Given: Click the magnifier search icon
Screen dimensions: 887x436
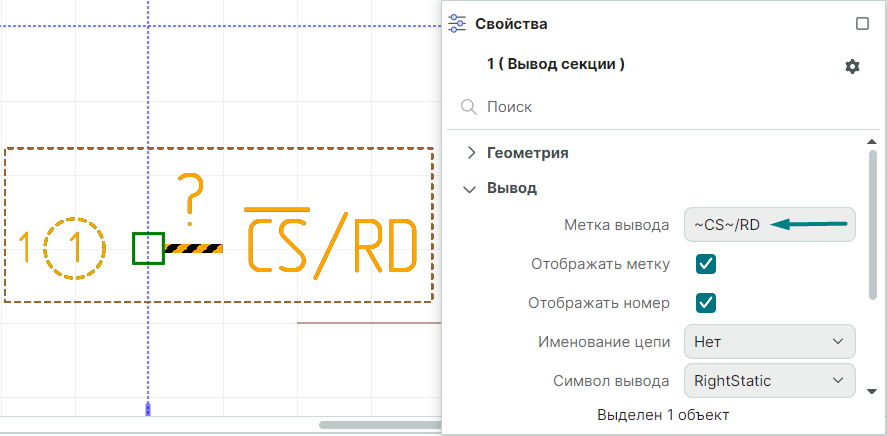Looking at the screenshot, I should (468, 106).
